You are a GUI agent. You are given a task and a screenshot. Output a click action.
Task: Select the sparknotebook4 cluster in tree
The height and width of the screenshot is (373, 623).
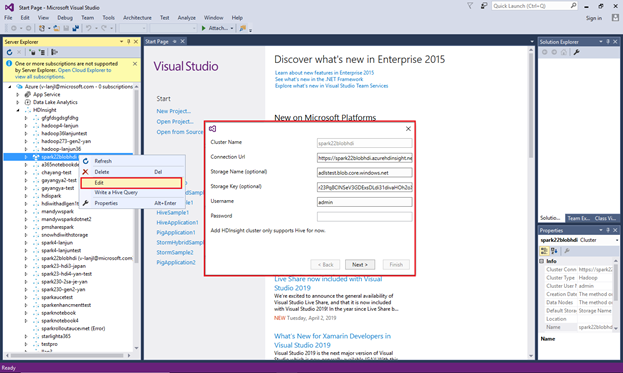click(60, 321)
